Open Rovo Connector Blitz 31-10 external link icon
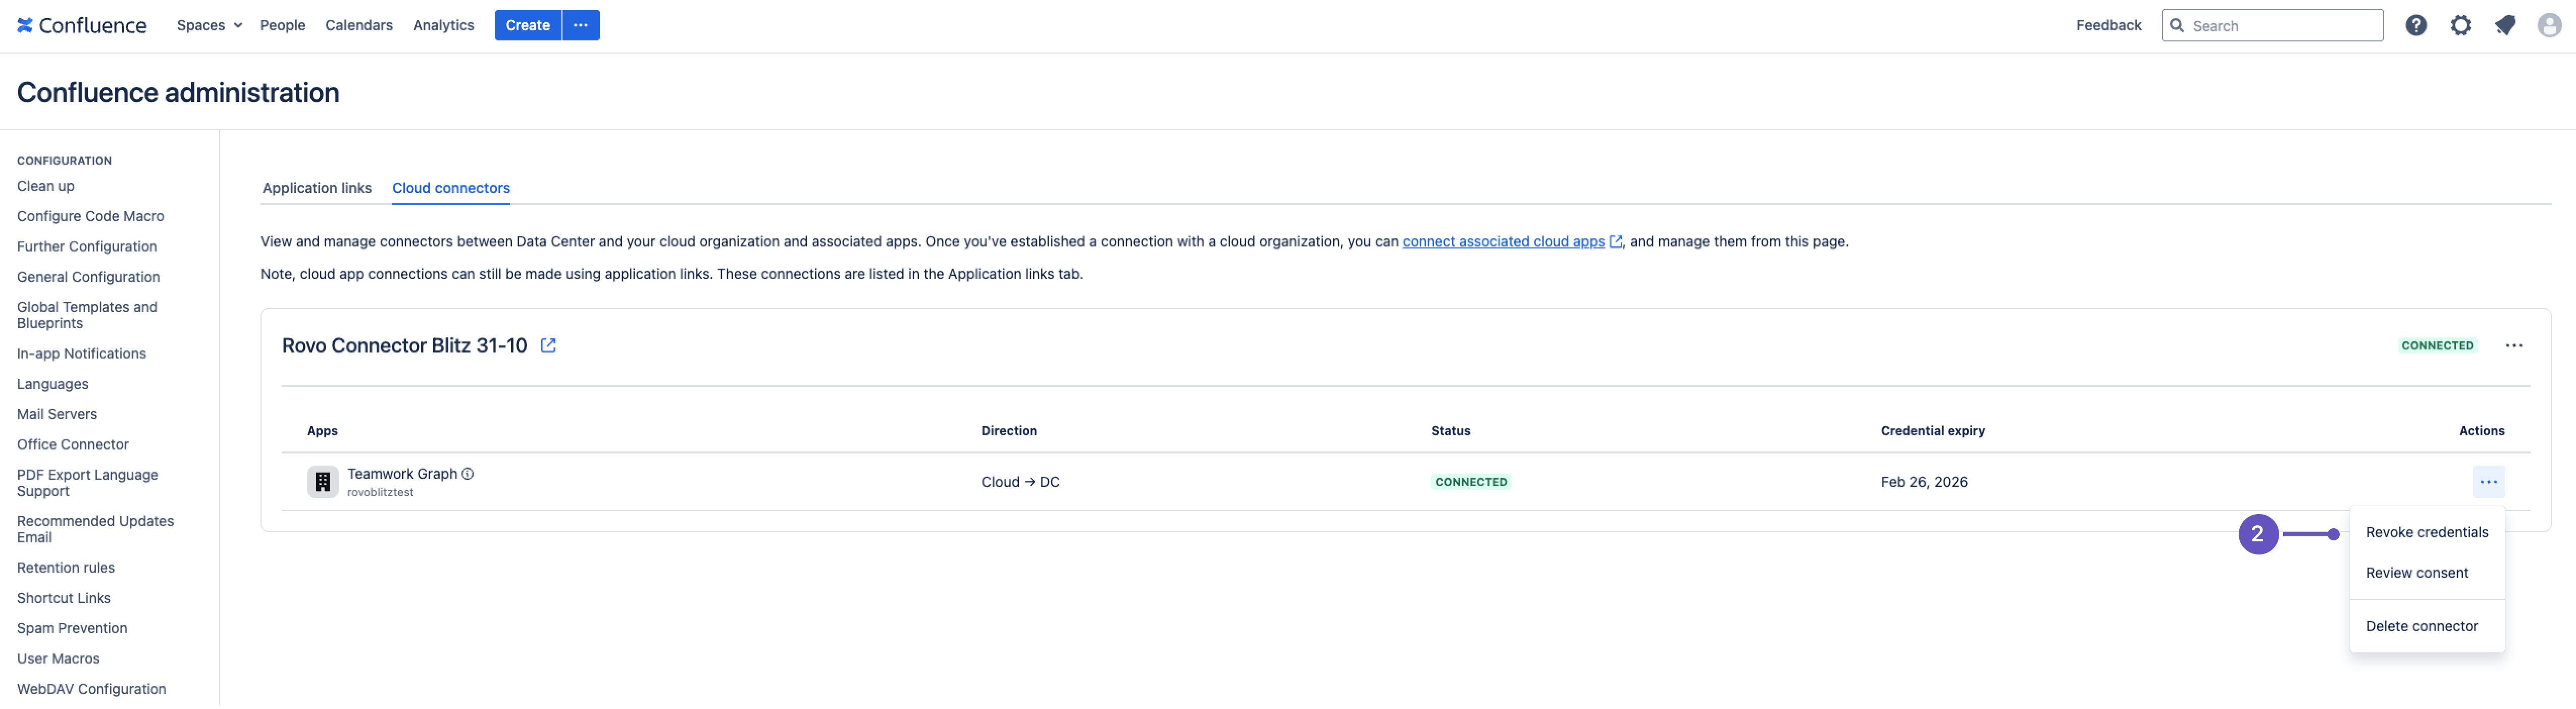This screenshot has width=2576, height=709. coord(548,345)
